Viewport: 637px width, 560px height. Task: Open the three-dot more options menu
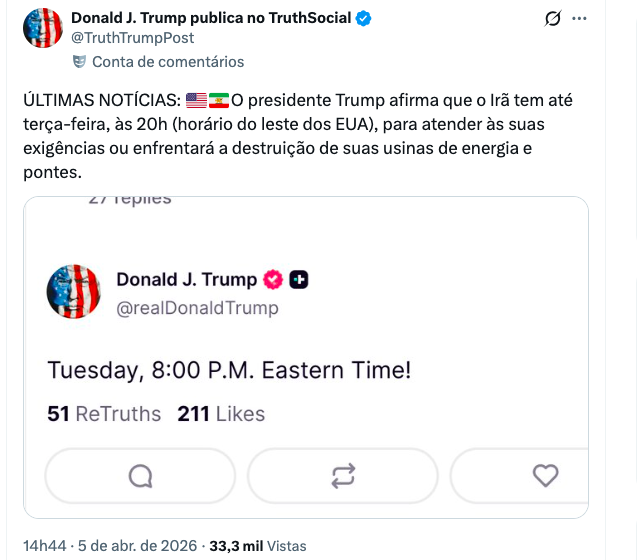click(x=606, y=18)
